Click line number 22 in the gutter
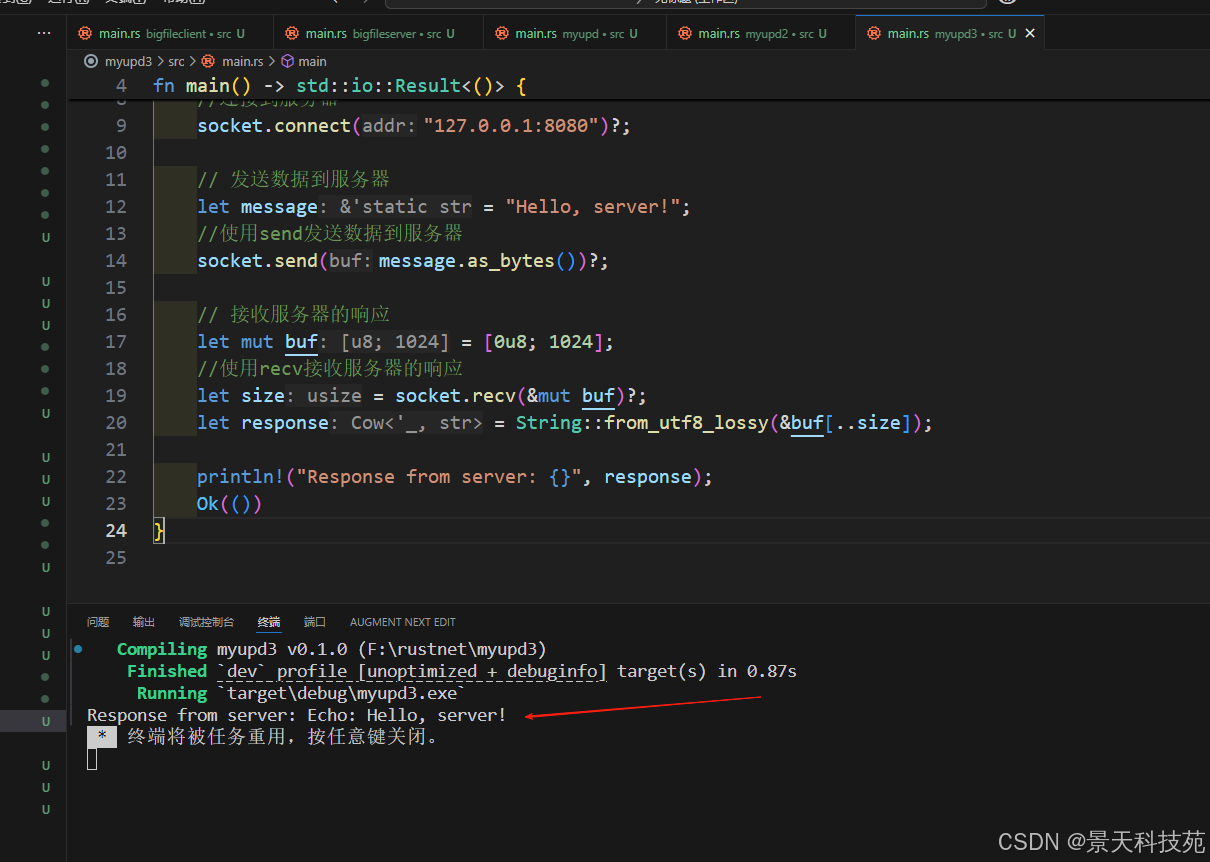The image size is (1210, 862). (116, 477)
